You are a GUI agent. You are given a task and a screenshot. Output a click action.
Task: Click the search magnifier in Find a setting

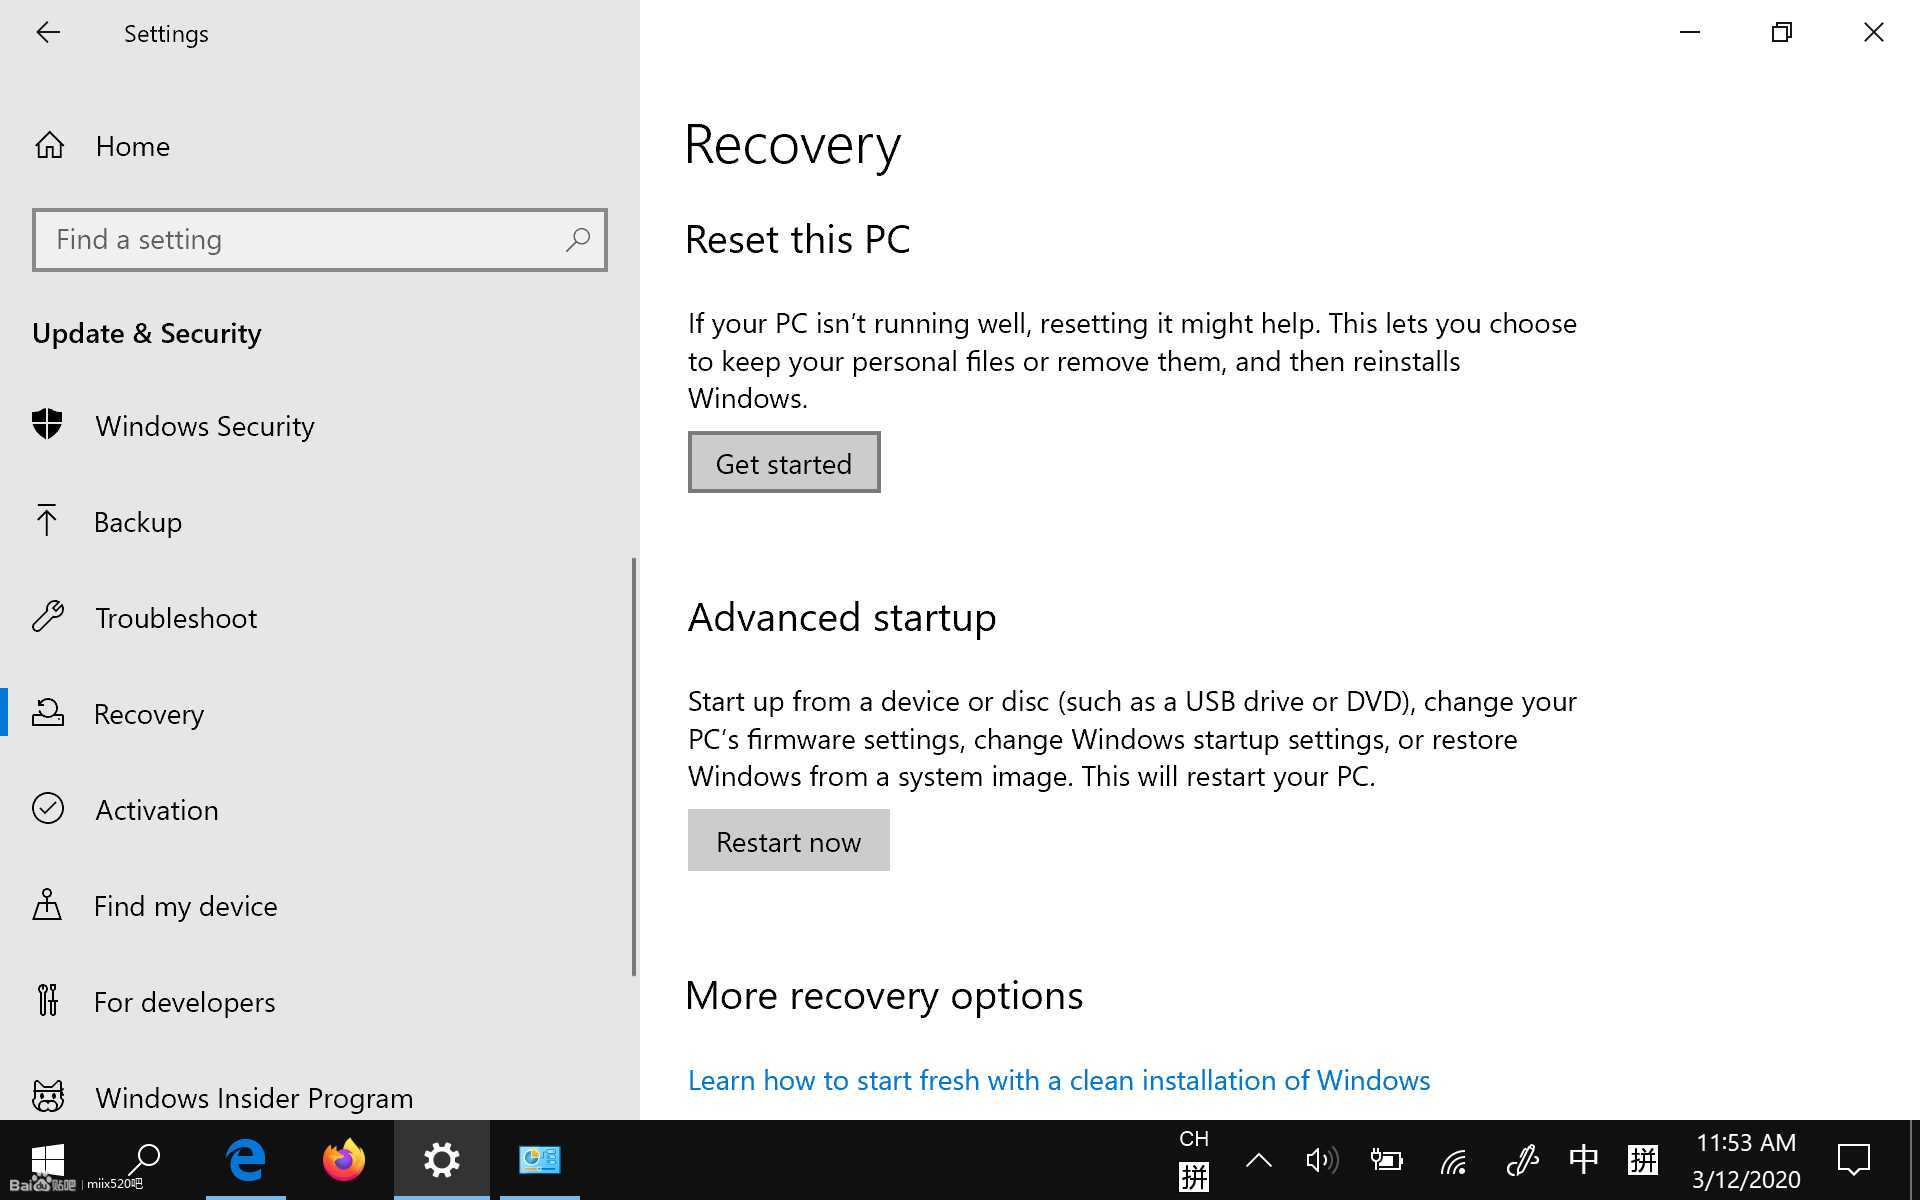coord(577,240)
